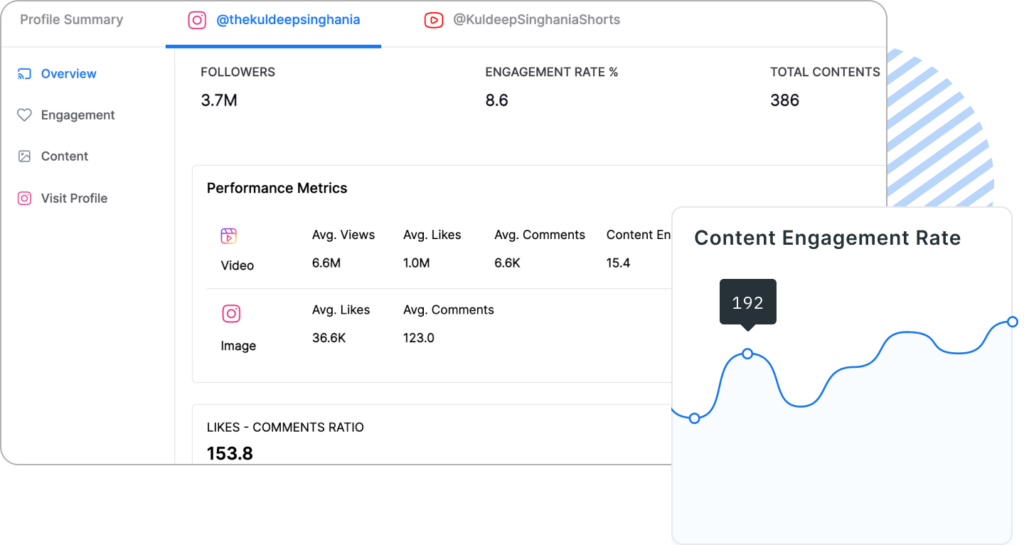Open Overview in the sidebar
Screen dimensions: 1024x545
(57, 74)
